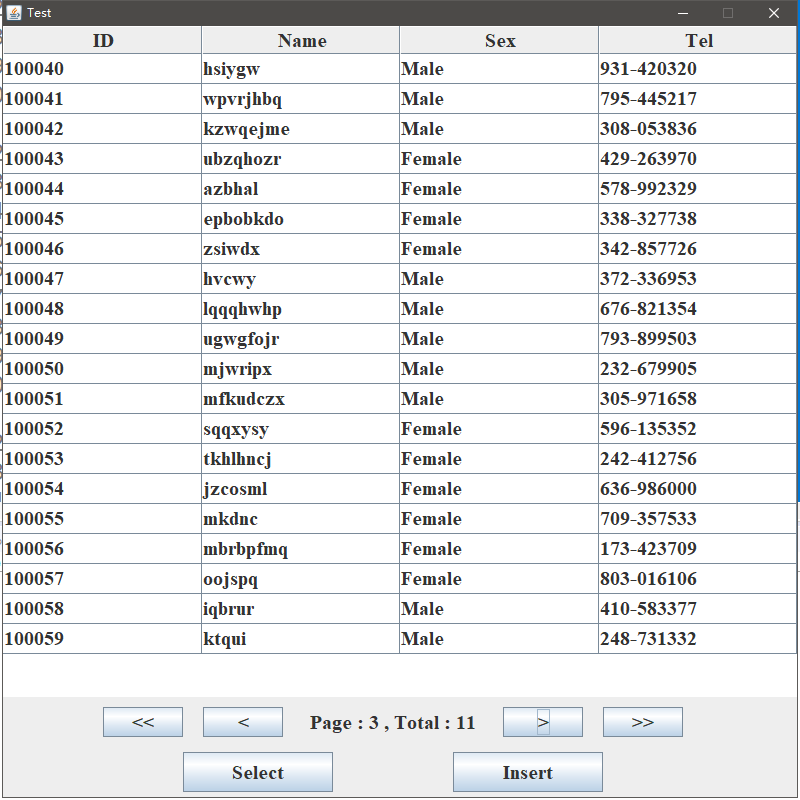Select Tel cell 232-679905
The image size is (800, 800).
[697, 369]
